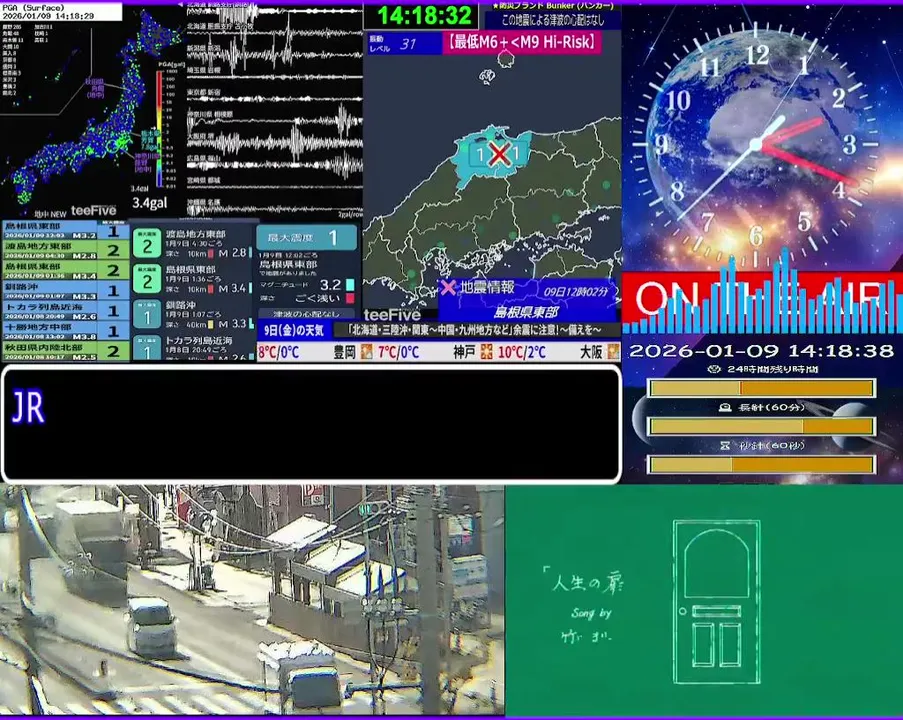The height and width of the screenshot is (720, 903).
Task: Select 釧路沖 M3.3 row in left list
Action: pyautogui.click(x=64, y=291)
